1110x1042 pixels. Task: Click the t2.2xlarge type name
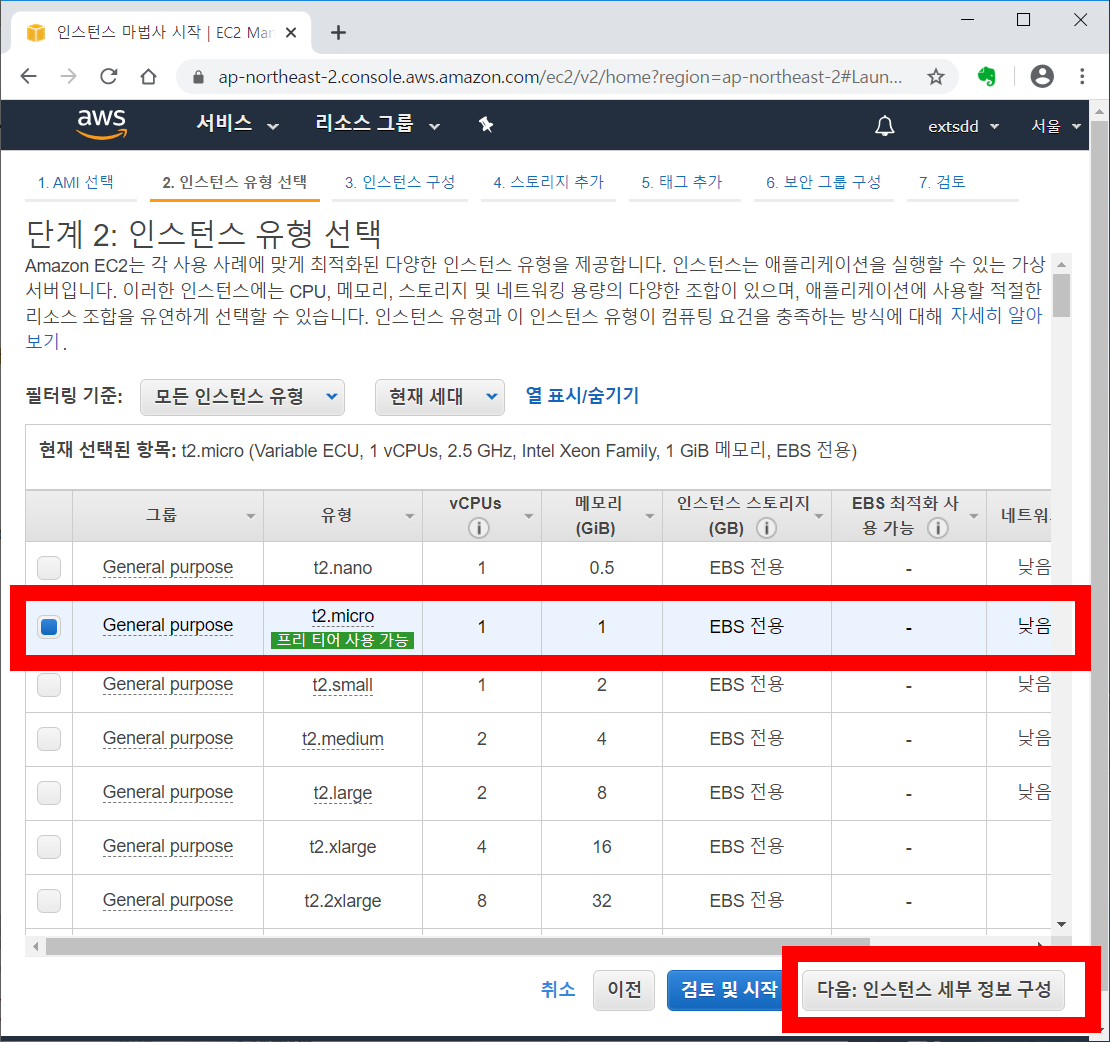click(x=343, y=900)
